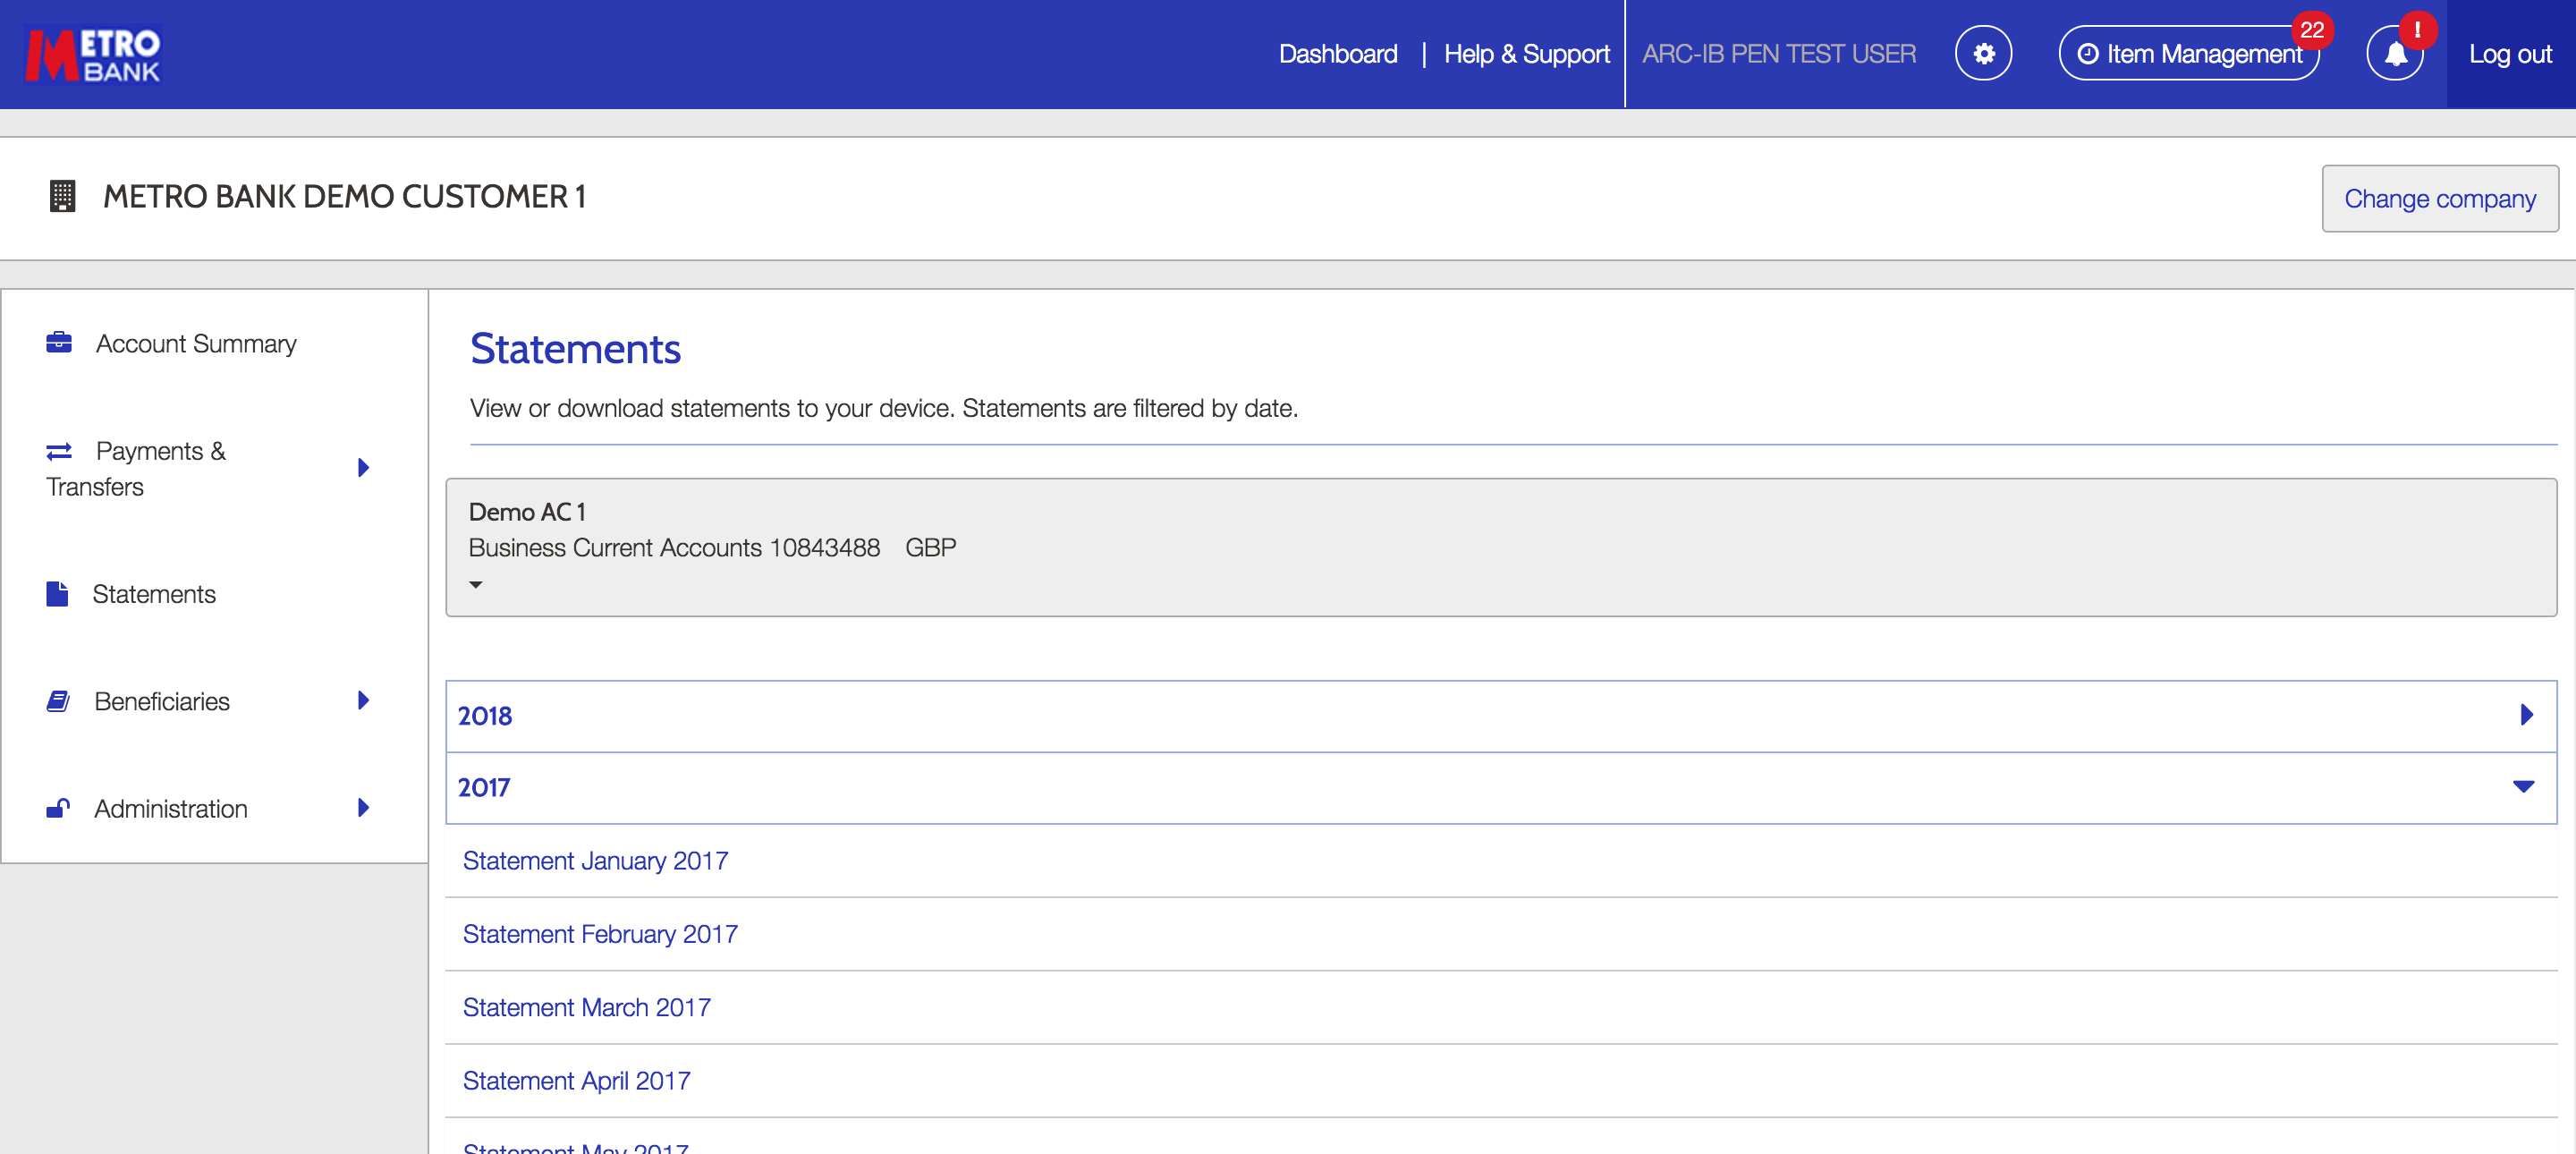Click the 2017 year header label
This screenshot has width=2576, height=1154.
point(484,788)
